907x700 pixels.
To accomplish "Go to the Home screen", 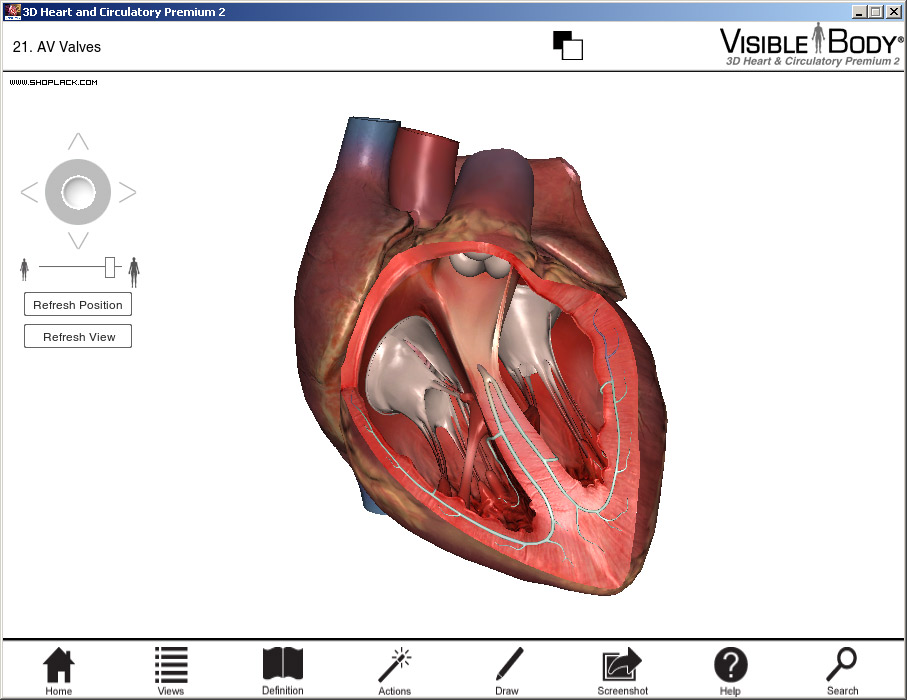I will 58,671.
